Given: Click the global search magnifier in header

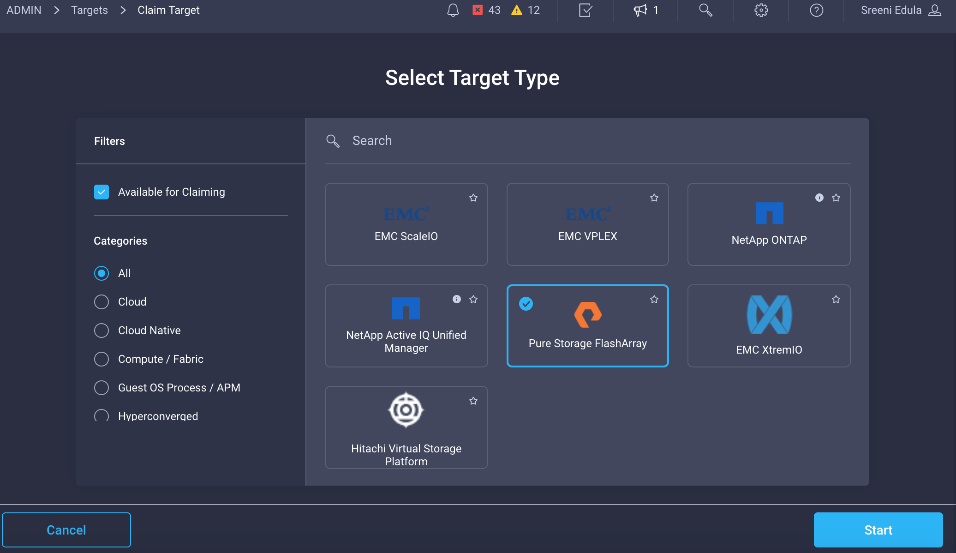Looking at the screenshot, I should pyautogui.click(x=705, y=10).
